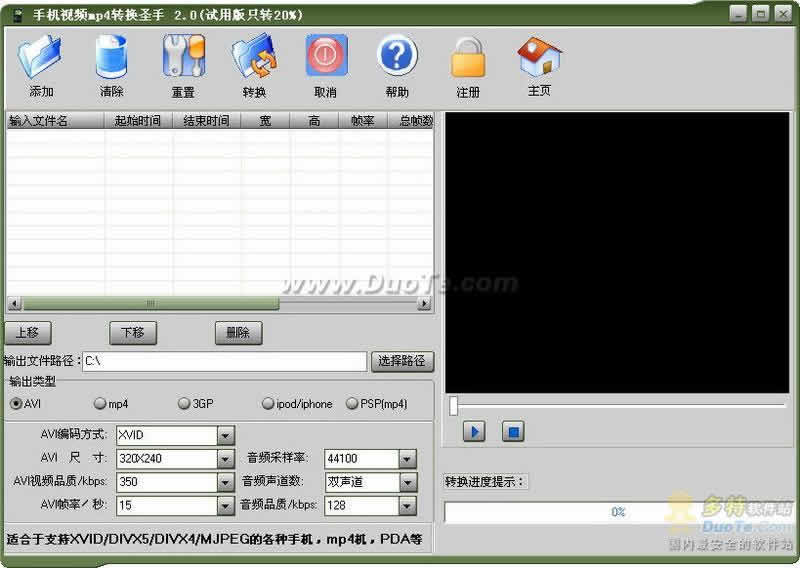Click the file list horizontal scrollbar thumb
Image resolution: width=800 pixels, height=568 pixels.
click(x=151, y=304)
